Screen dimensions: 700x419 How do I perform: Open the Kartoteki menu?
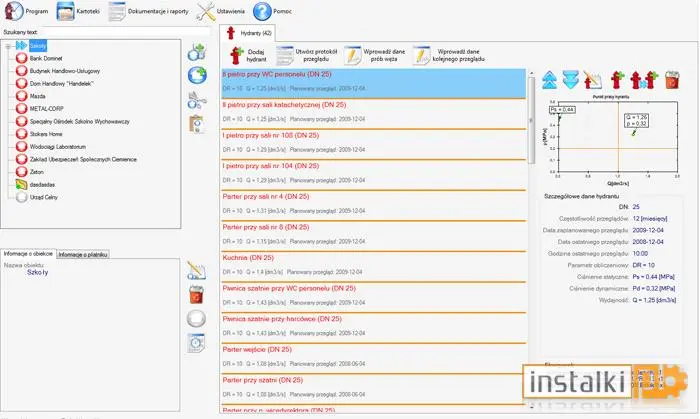click(78, 11)
